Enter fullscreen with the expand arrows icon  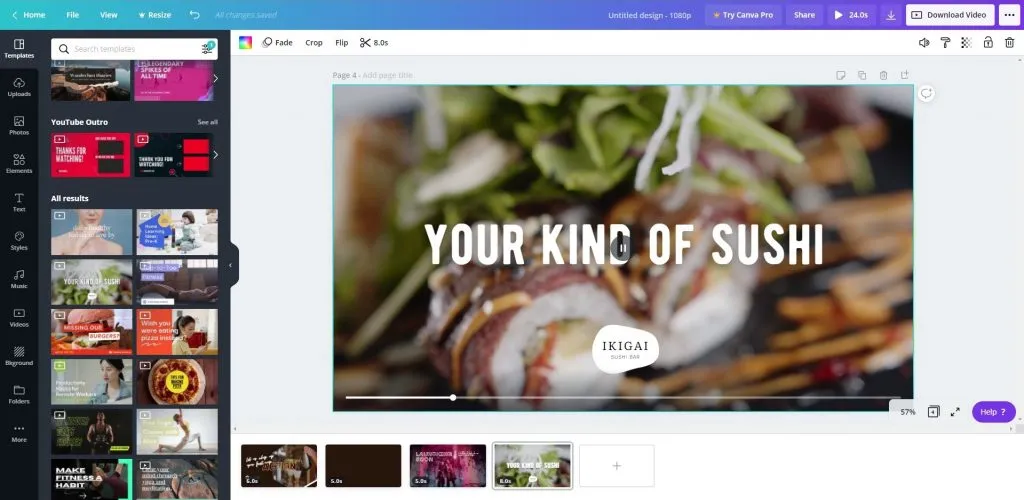(955, 412)
